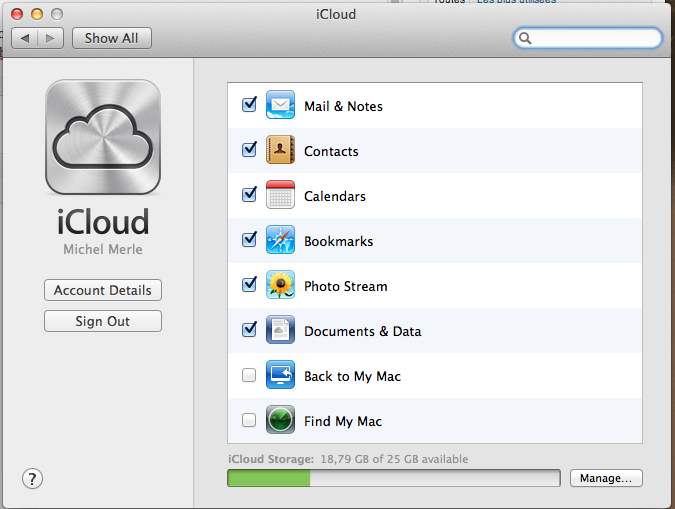Uncheck Documents & Data checkbox
Screen dimensions: 675x509
(249, 330)
